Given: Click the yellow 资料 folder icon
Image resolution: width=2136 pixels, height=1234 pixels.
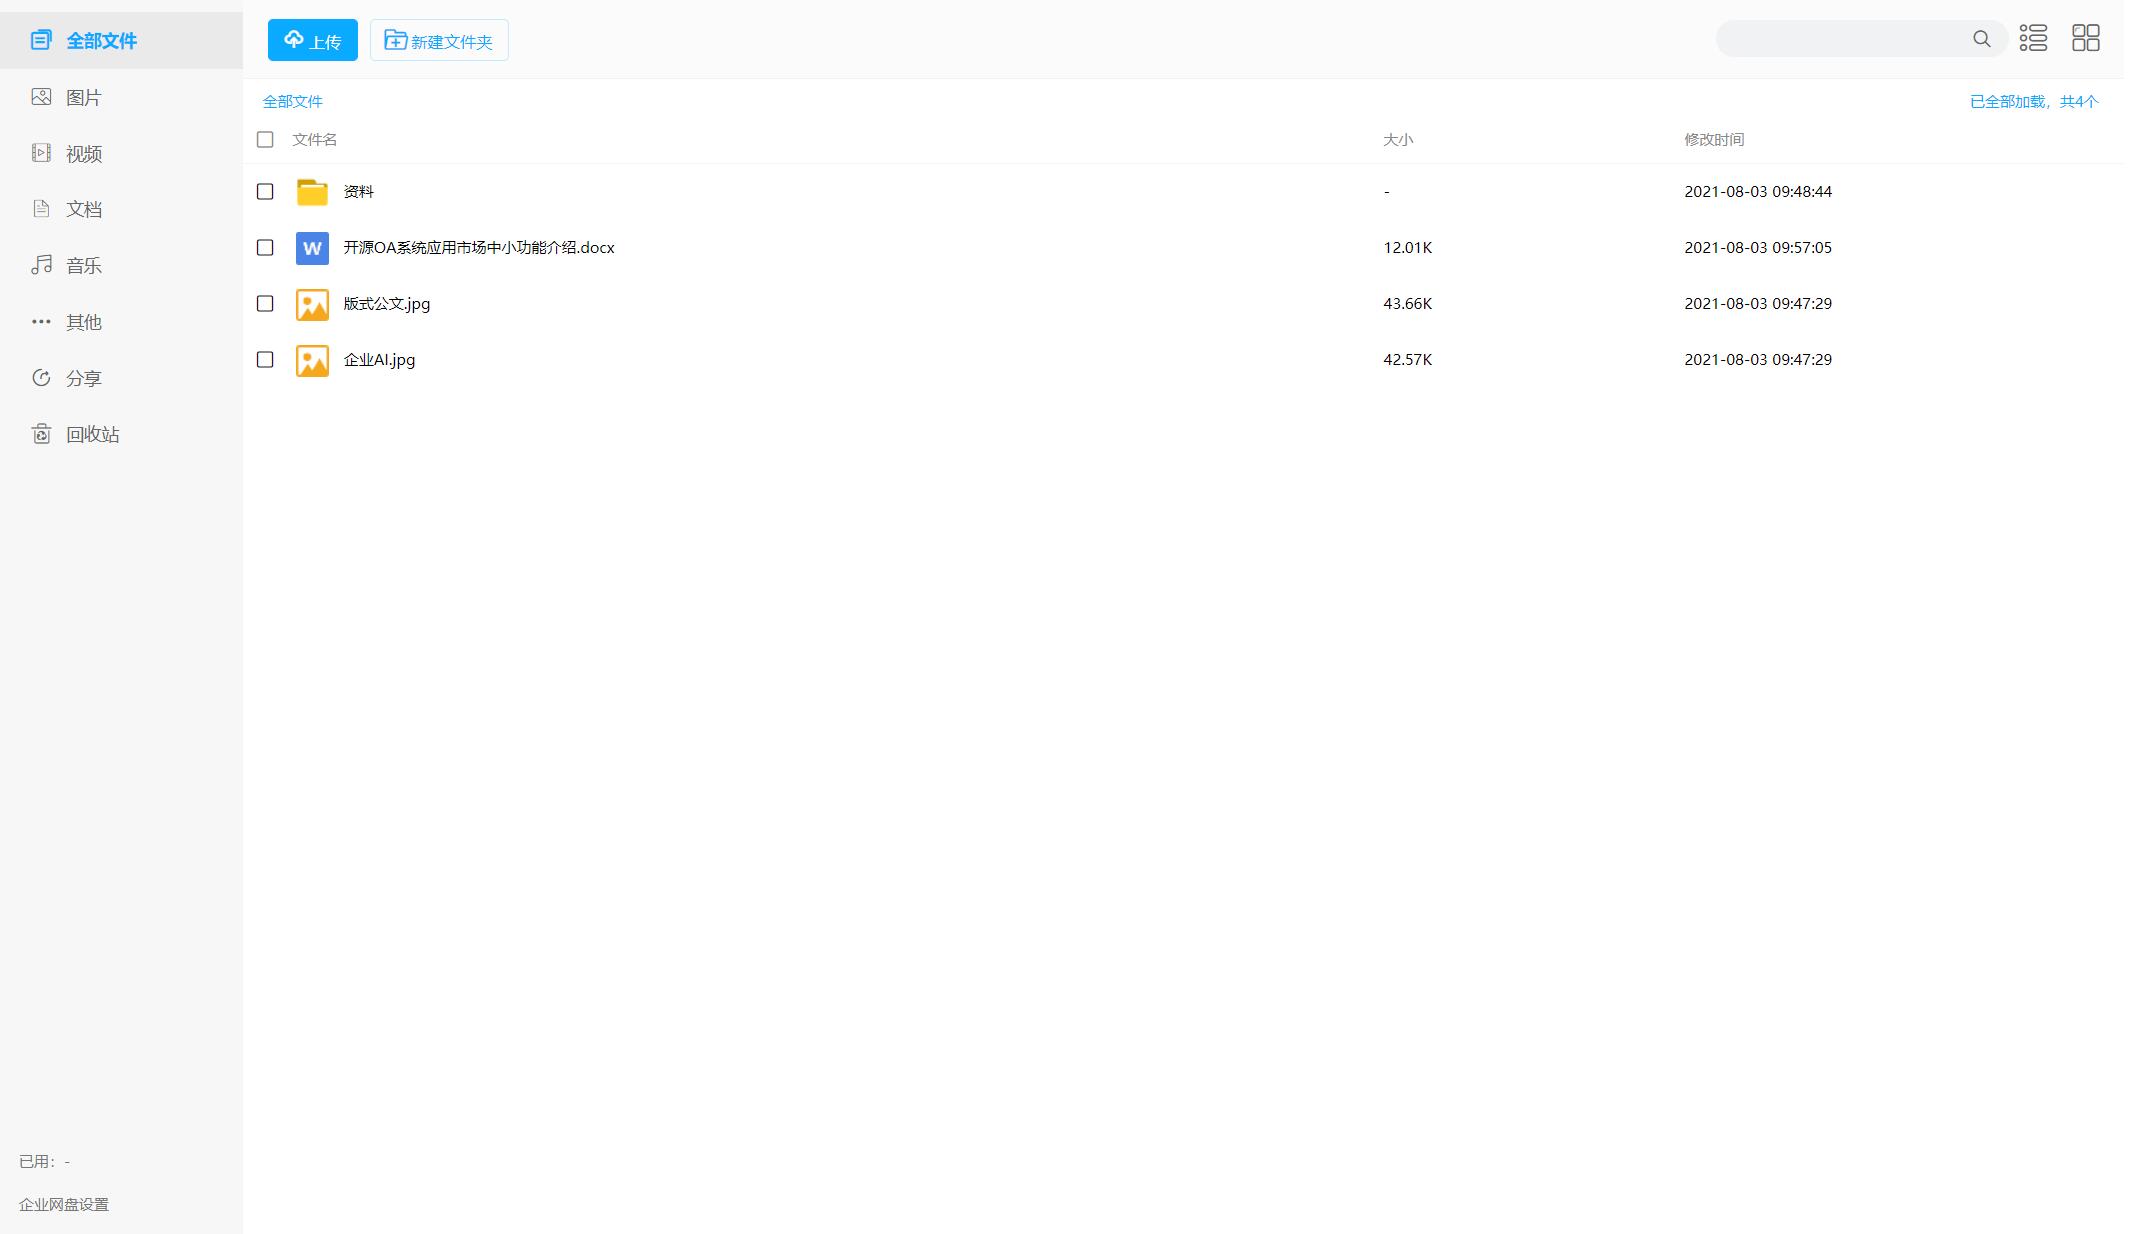Looking at the screenshot, I should click(x=312, y=192).
